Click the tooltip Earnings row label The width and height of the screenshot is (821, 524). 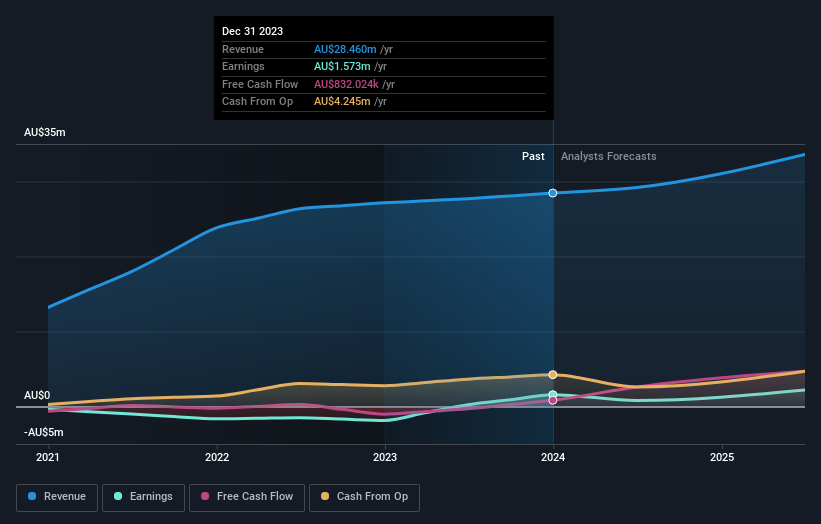coord(243,66)
